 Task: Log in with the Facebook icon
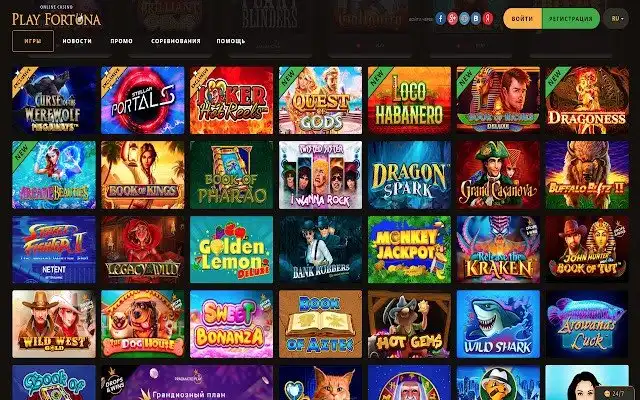(440, 18)
